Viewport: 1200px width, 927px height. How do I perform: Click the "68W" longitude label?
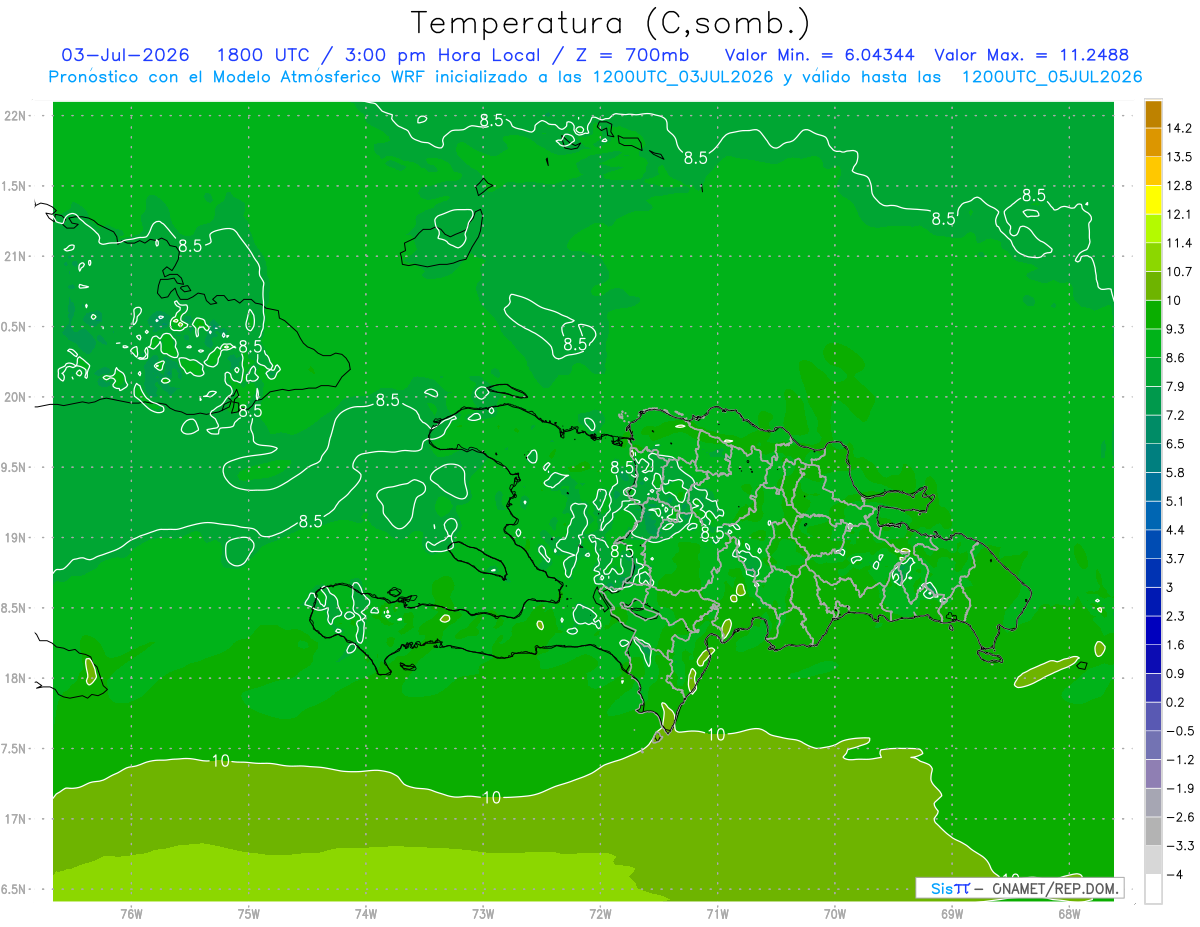pyautogui.click(x=1069, y=914)
